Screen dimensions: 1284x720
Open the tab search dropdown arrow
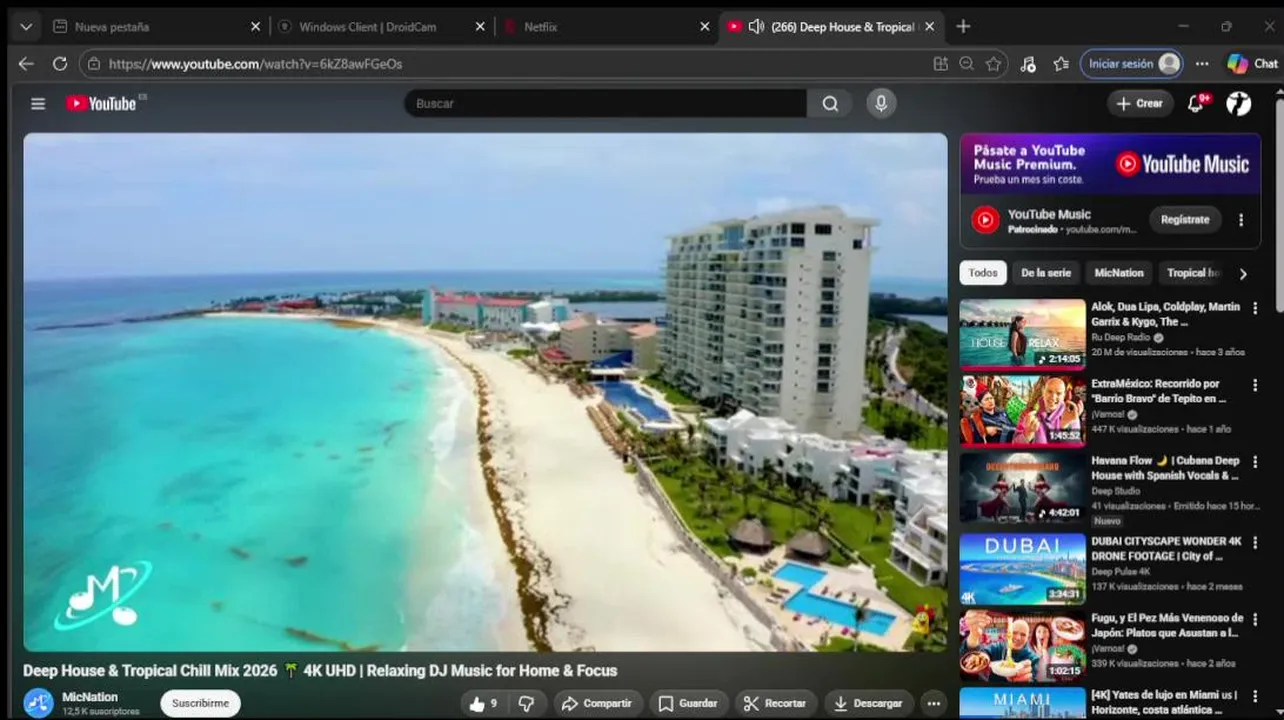(x=26, y=27)
